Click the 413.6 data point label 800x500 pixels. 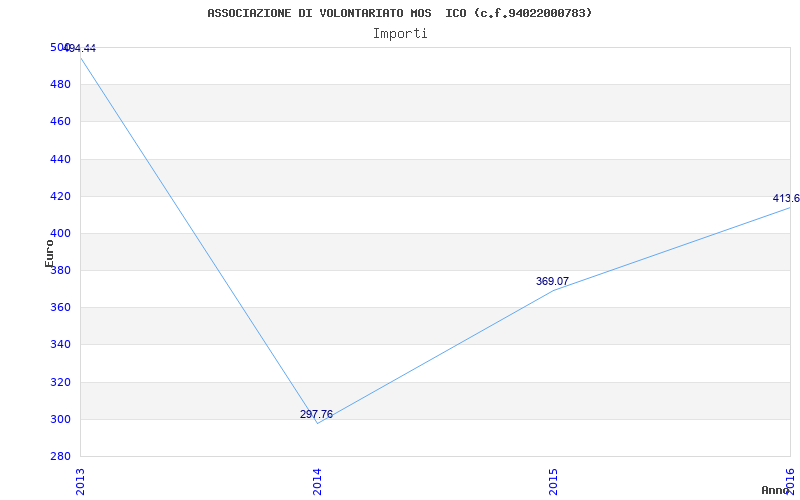pos(786,198)
